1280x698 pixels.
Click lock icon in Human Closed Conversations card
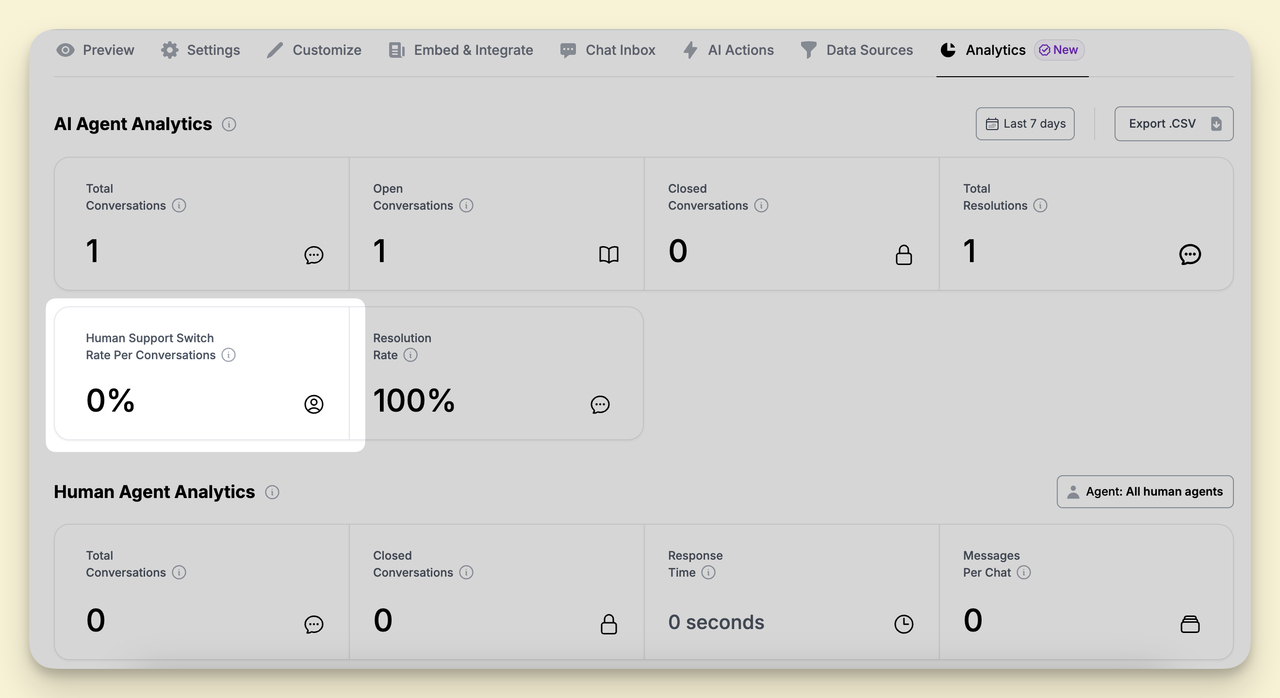pyautogui.click(x=609, y=624)
